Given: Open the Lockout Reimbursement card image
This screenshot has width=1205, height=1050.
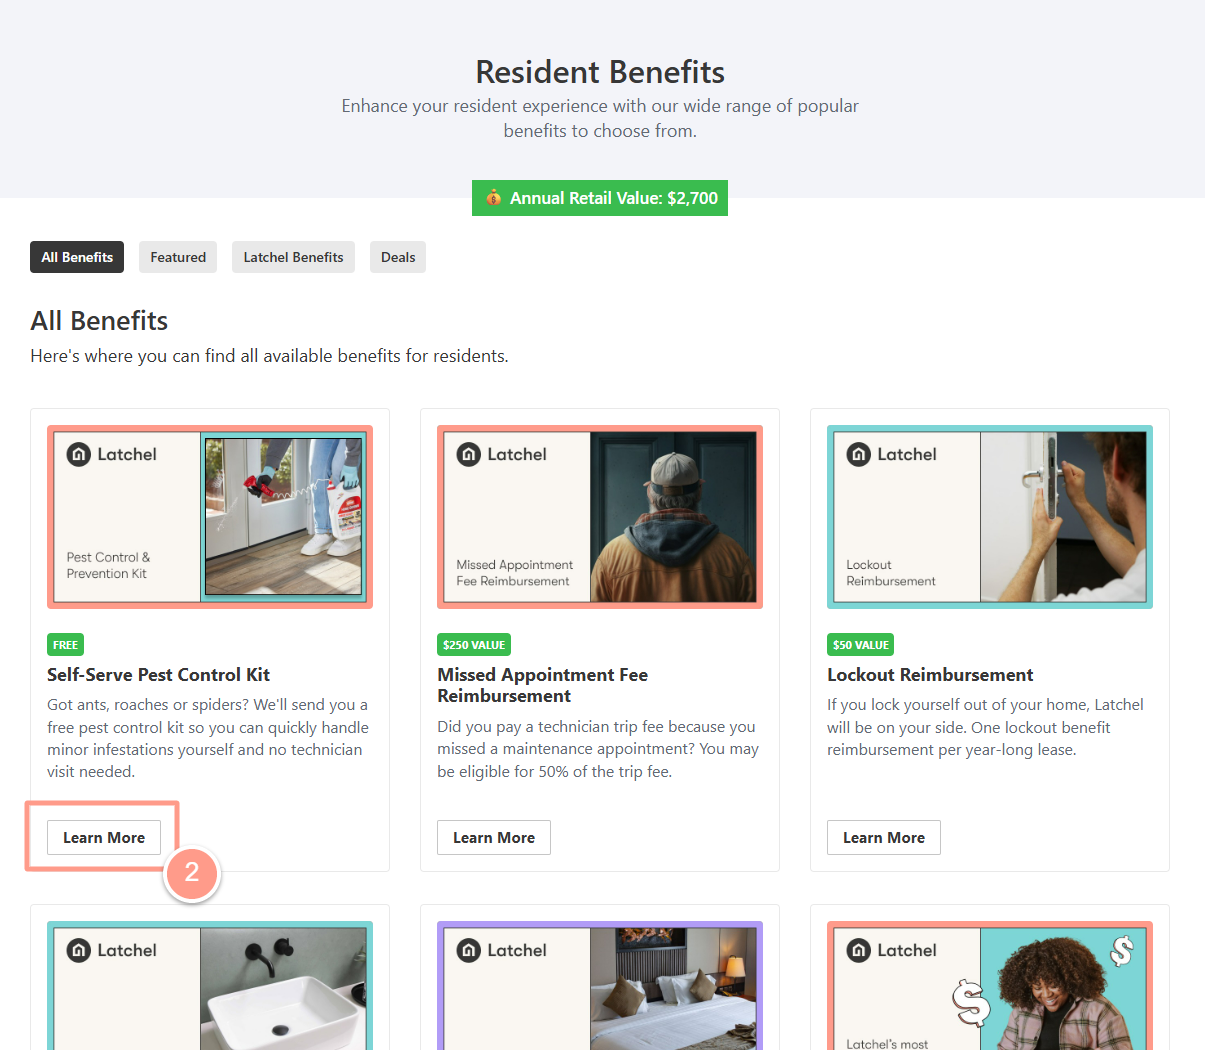Looking at the screenshot, I should [x=990, y=517].
